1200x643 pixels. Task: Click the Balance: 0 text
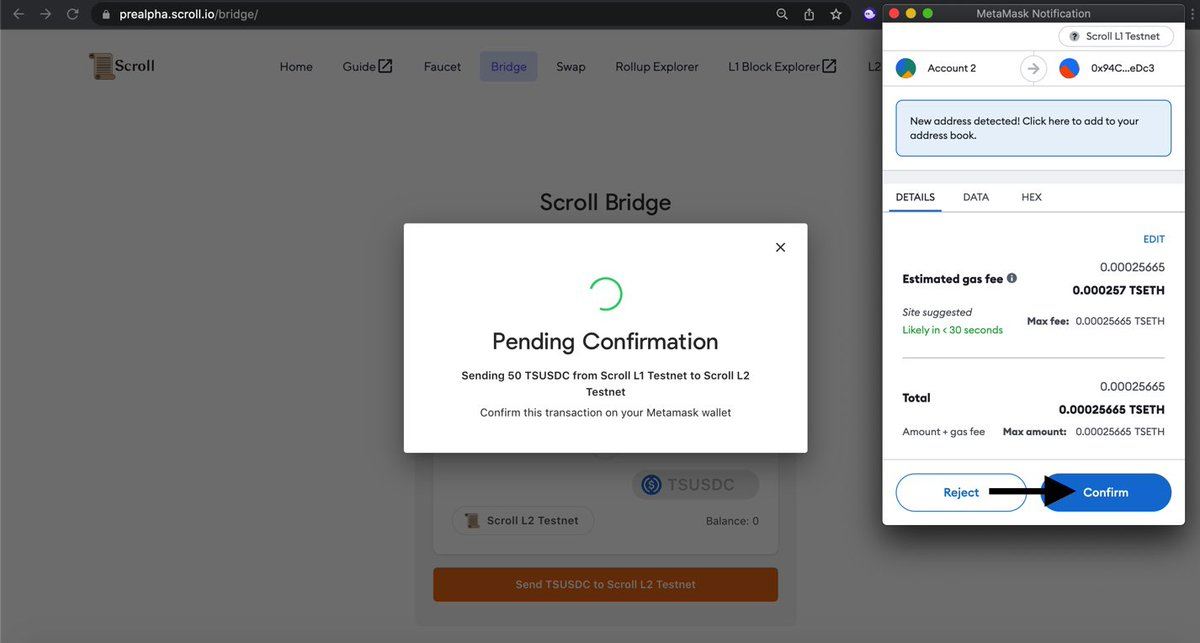coord(732,521)
